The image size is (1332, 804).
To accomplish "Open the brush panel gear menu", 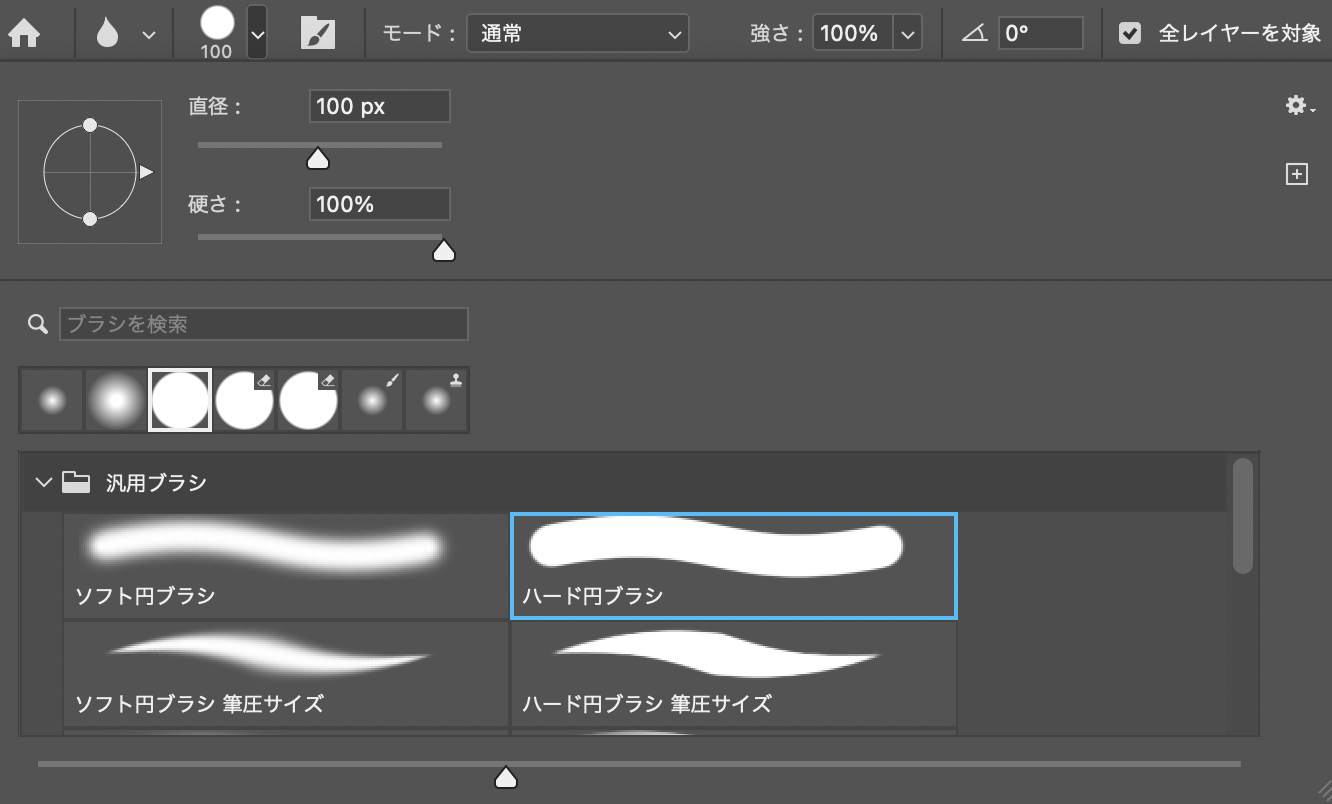I will click(1299, 106).
